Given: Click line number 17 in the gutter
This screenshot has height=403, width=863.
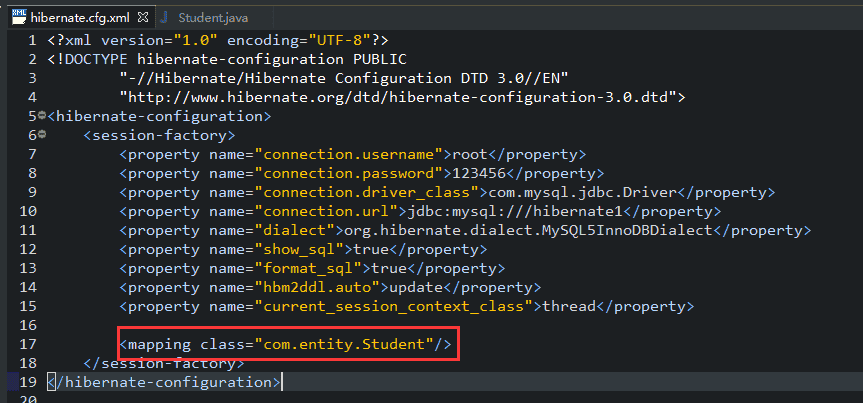Looking at the screenshot, I should point(27,345).
